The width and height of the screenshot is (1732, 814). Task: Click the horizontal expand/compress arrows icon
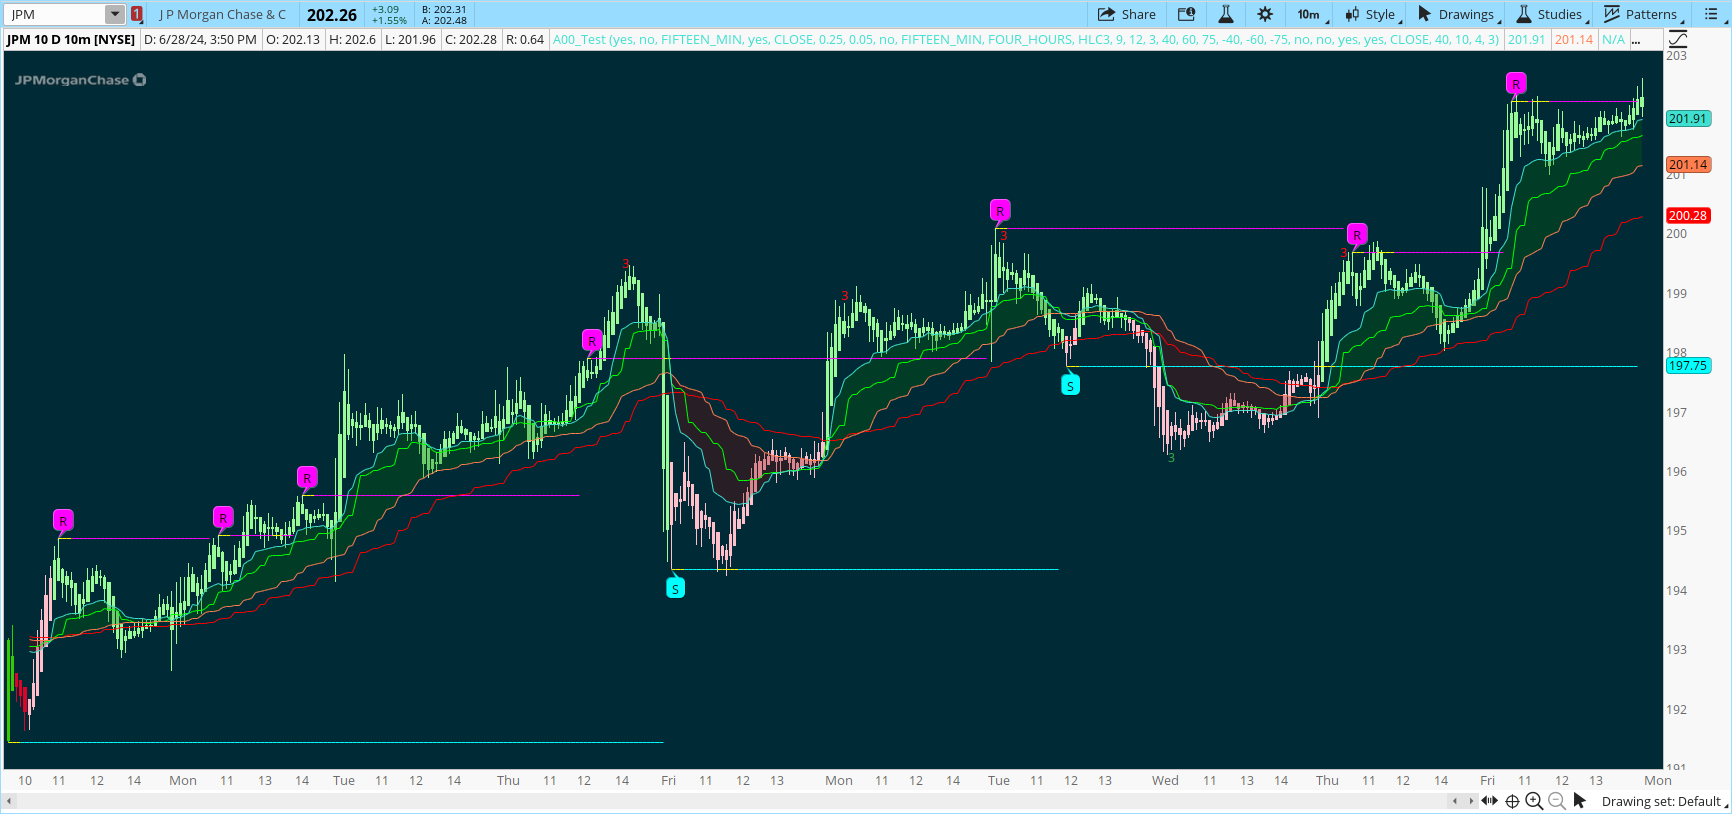pos(1489,801)
